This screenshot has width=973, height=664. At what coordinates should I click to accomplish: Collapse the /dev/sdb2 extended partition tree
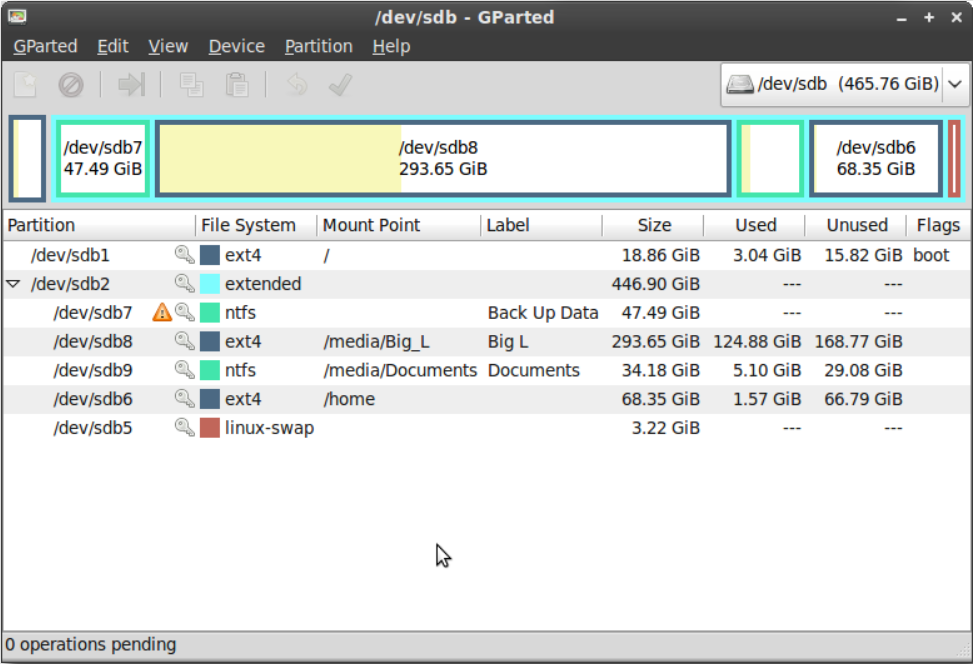13,284
